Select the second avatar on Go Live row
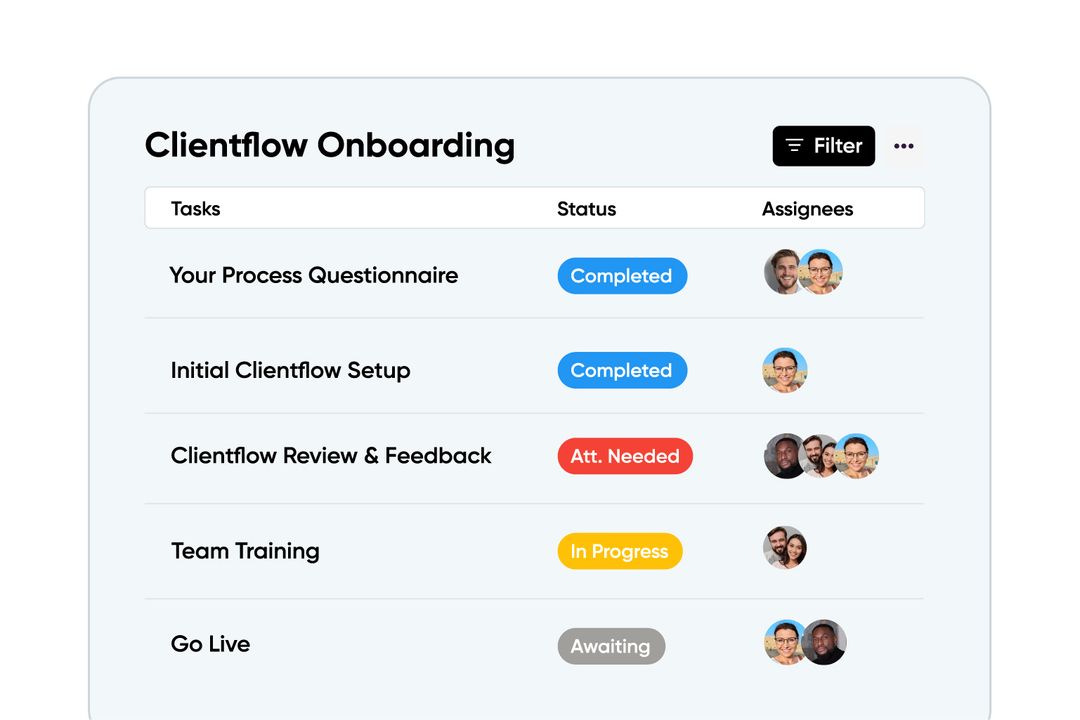This screenshot has width=1080, height=720. pyautogui.click(x=823, y=643)
